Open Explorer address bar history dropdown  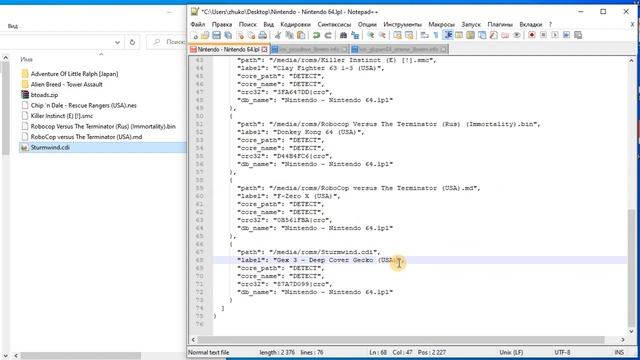[118, 42]
